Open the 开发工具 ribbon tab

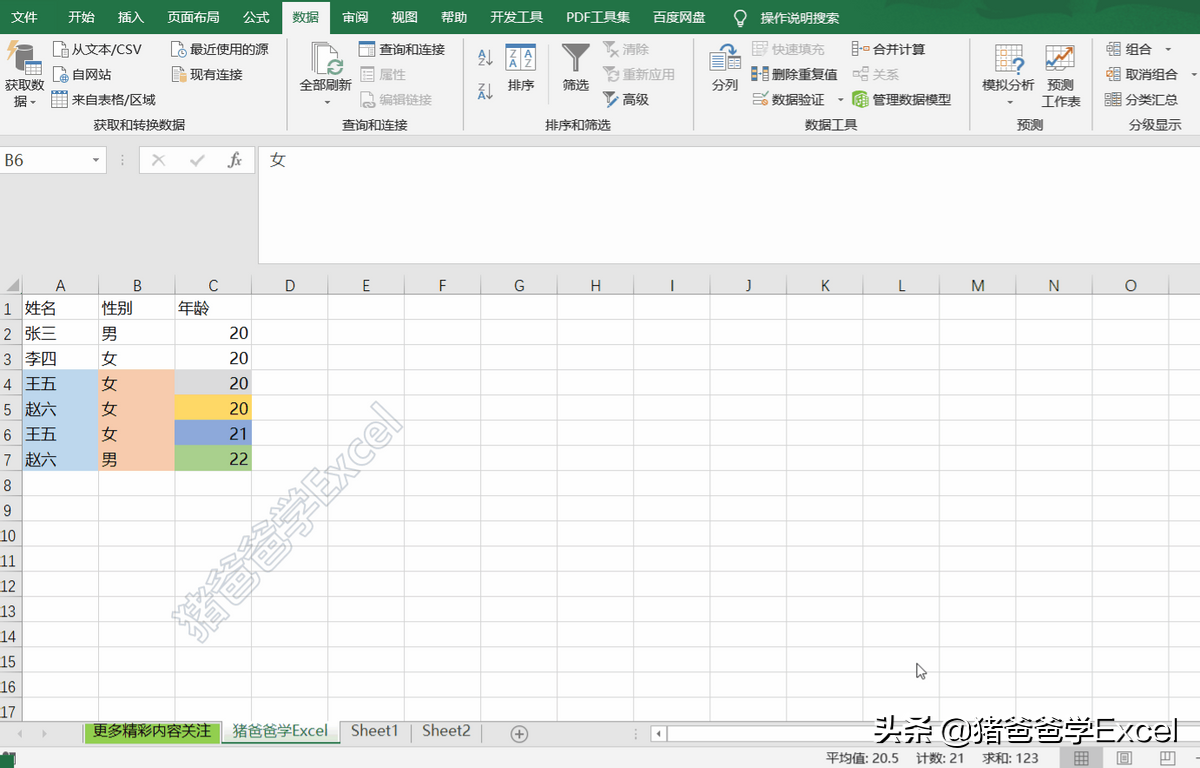click(517, 18)
